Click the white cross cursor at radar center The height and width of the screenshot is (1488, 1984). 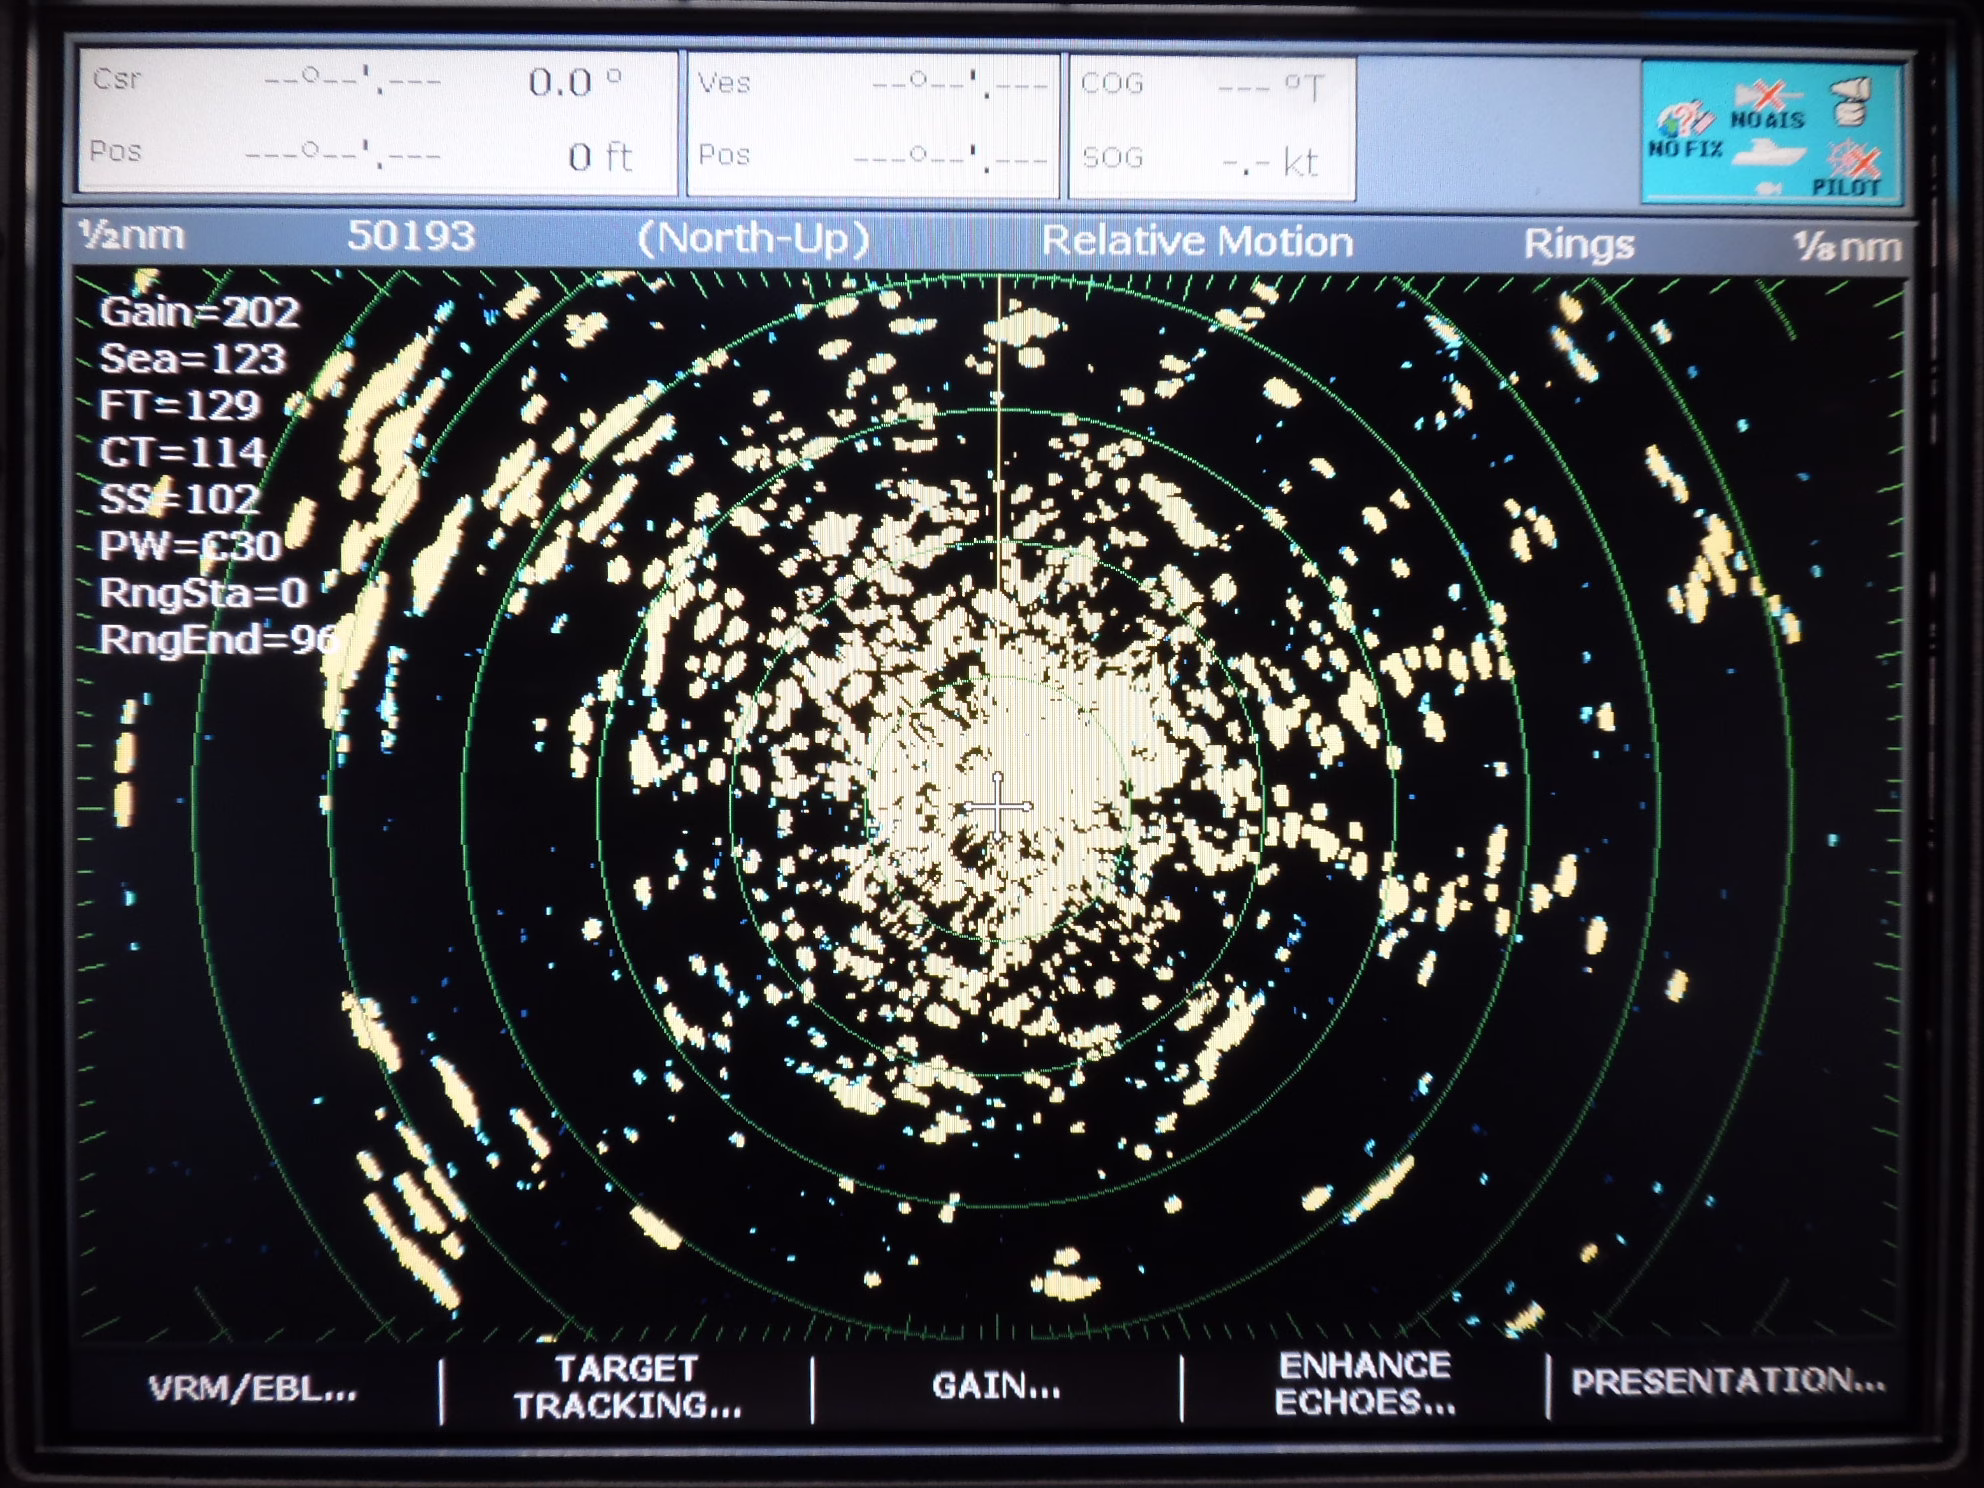[x=997, y=806]
